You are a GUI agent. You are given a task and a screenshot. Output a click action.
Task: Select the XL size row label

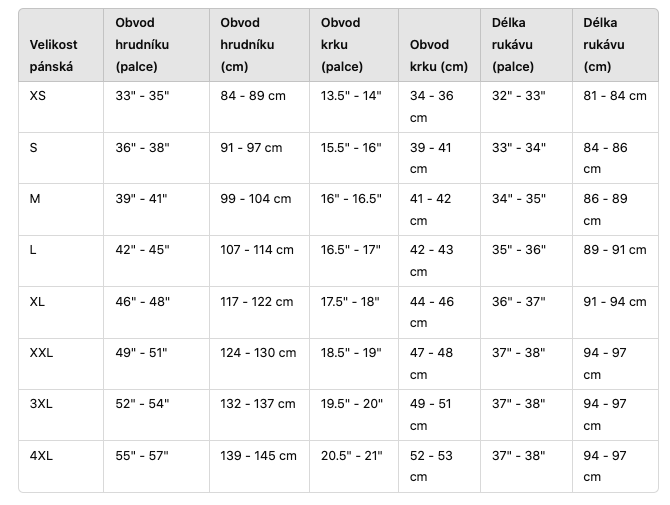click(x=37, y=302)
